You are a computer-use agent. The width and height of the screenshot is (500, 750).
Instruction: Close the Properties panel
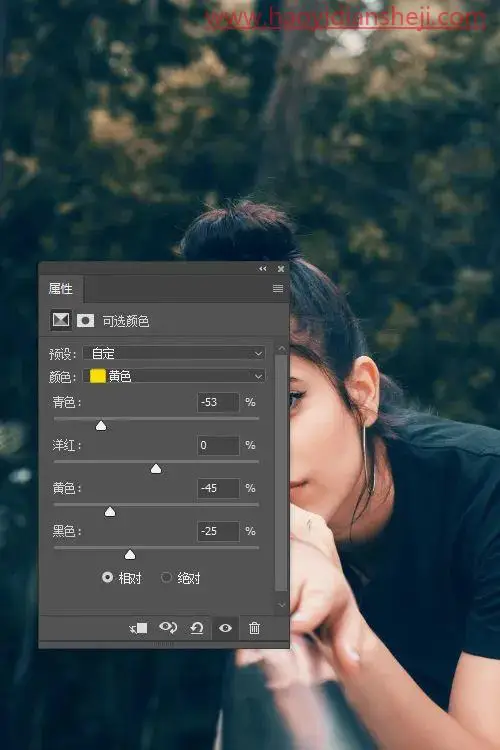[x=281, y=269]
